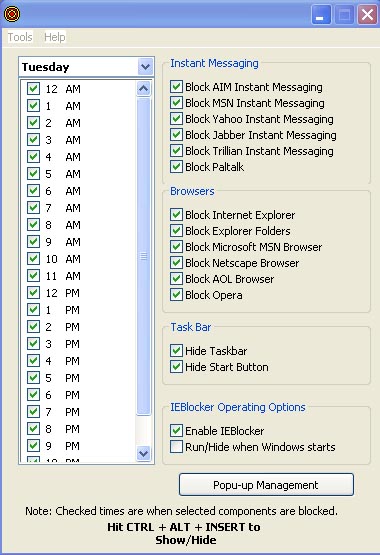Uncheck the Block Paltalk option

[176, 166]
